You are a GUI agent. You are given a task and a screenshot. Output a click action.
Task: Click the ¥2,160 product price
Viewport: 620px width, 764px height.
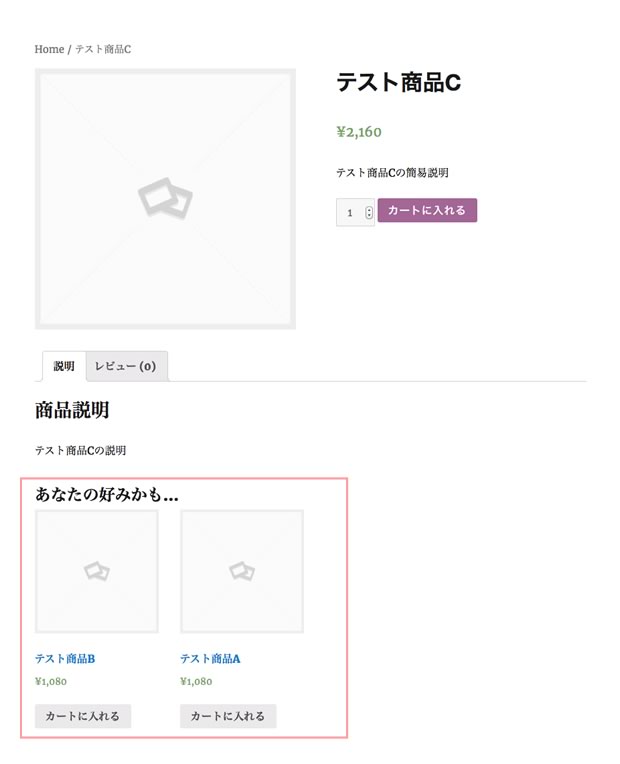point(359,132)
